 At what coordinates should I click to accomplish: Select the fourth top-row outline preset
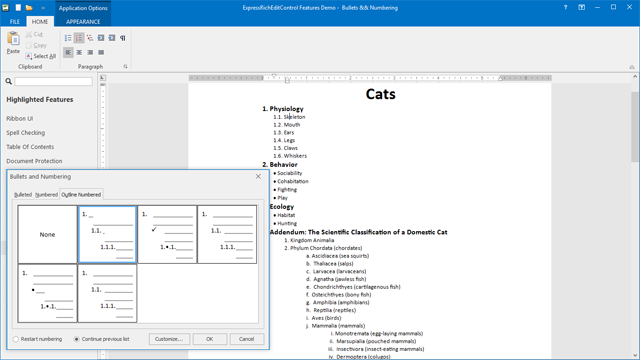pyautogui.click(x=227, y=234)
